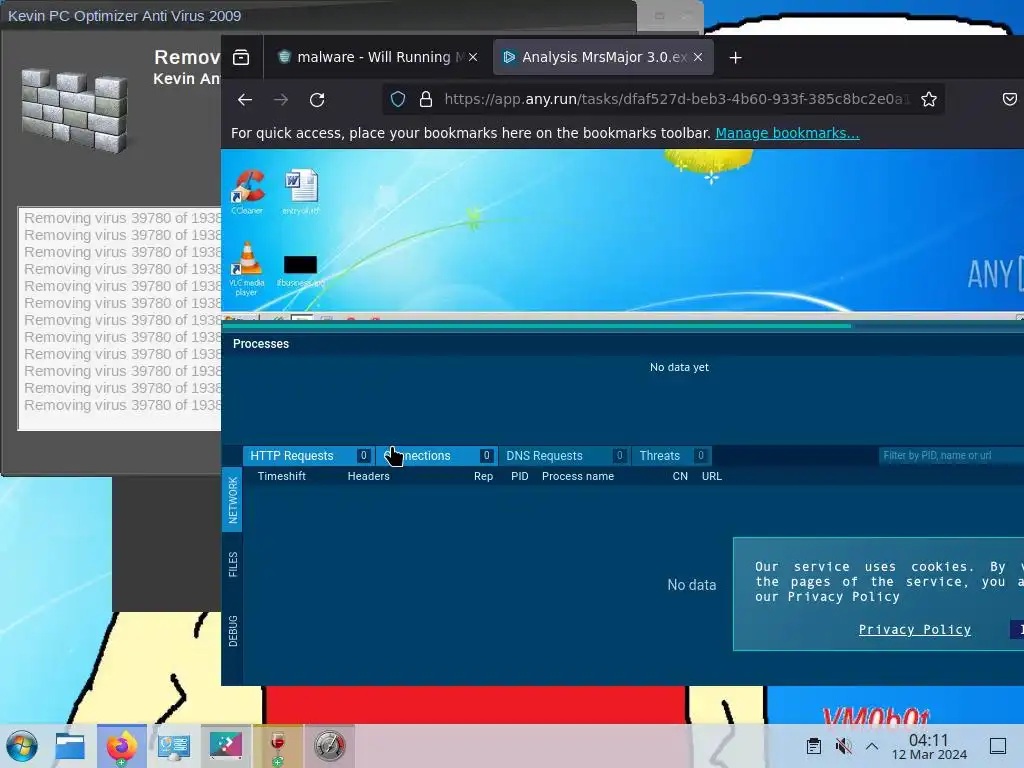The width and height of the screenshot is (1024, 768).
Task: Open the Privacy Policy link in cookie notice
Action: pyautogui.click(x=914, y=630)
